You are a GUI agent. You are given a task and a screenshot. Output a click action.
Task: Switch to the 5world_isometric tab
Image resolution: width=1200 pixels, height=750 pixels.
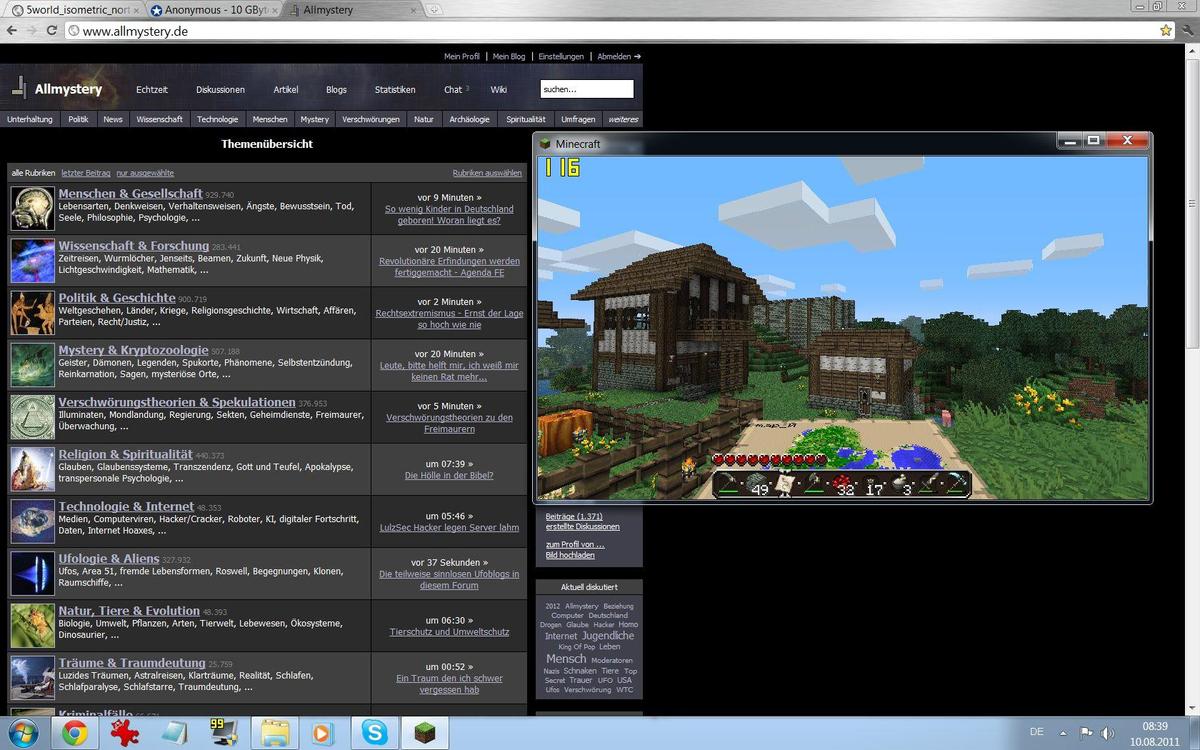72,10
